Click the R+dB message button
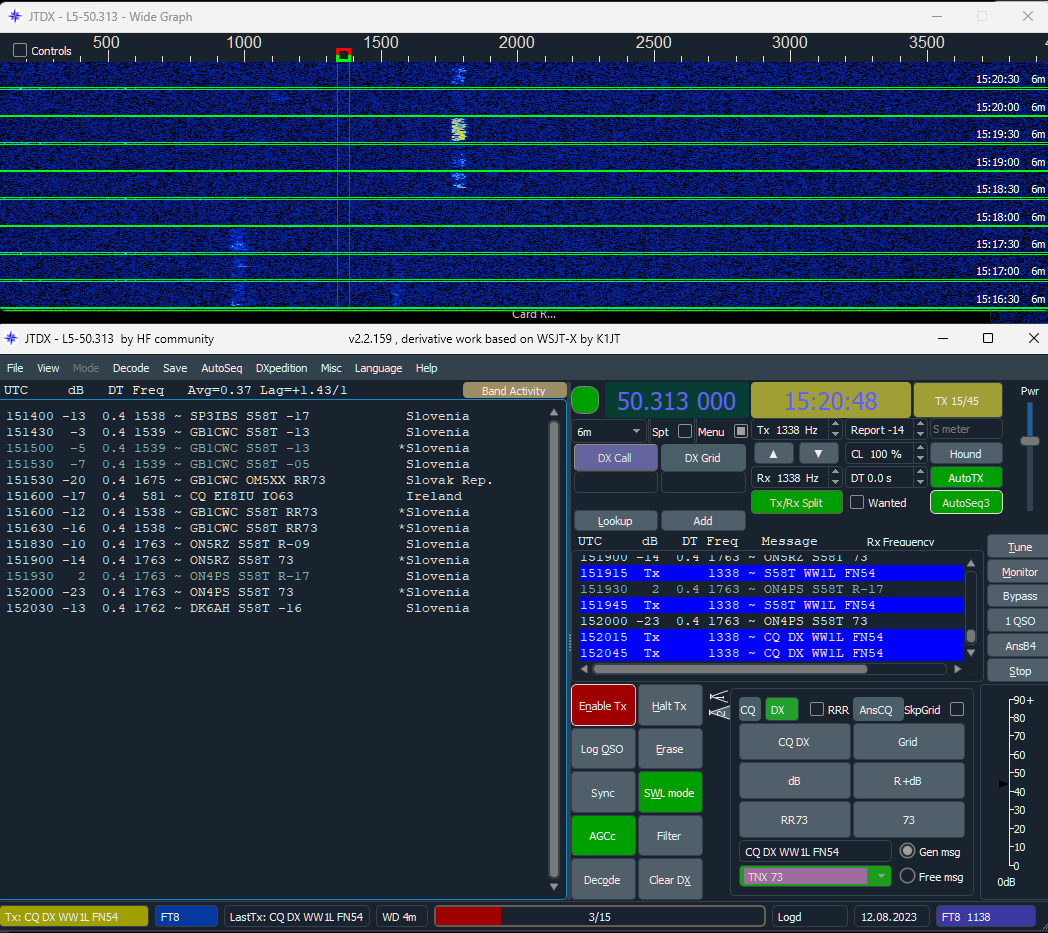Viewport: 1048px width, 933px height. click(908, 781)
